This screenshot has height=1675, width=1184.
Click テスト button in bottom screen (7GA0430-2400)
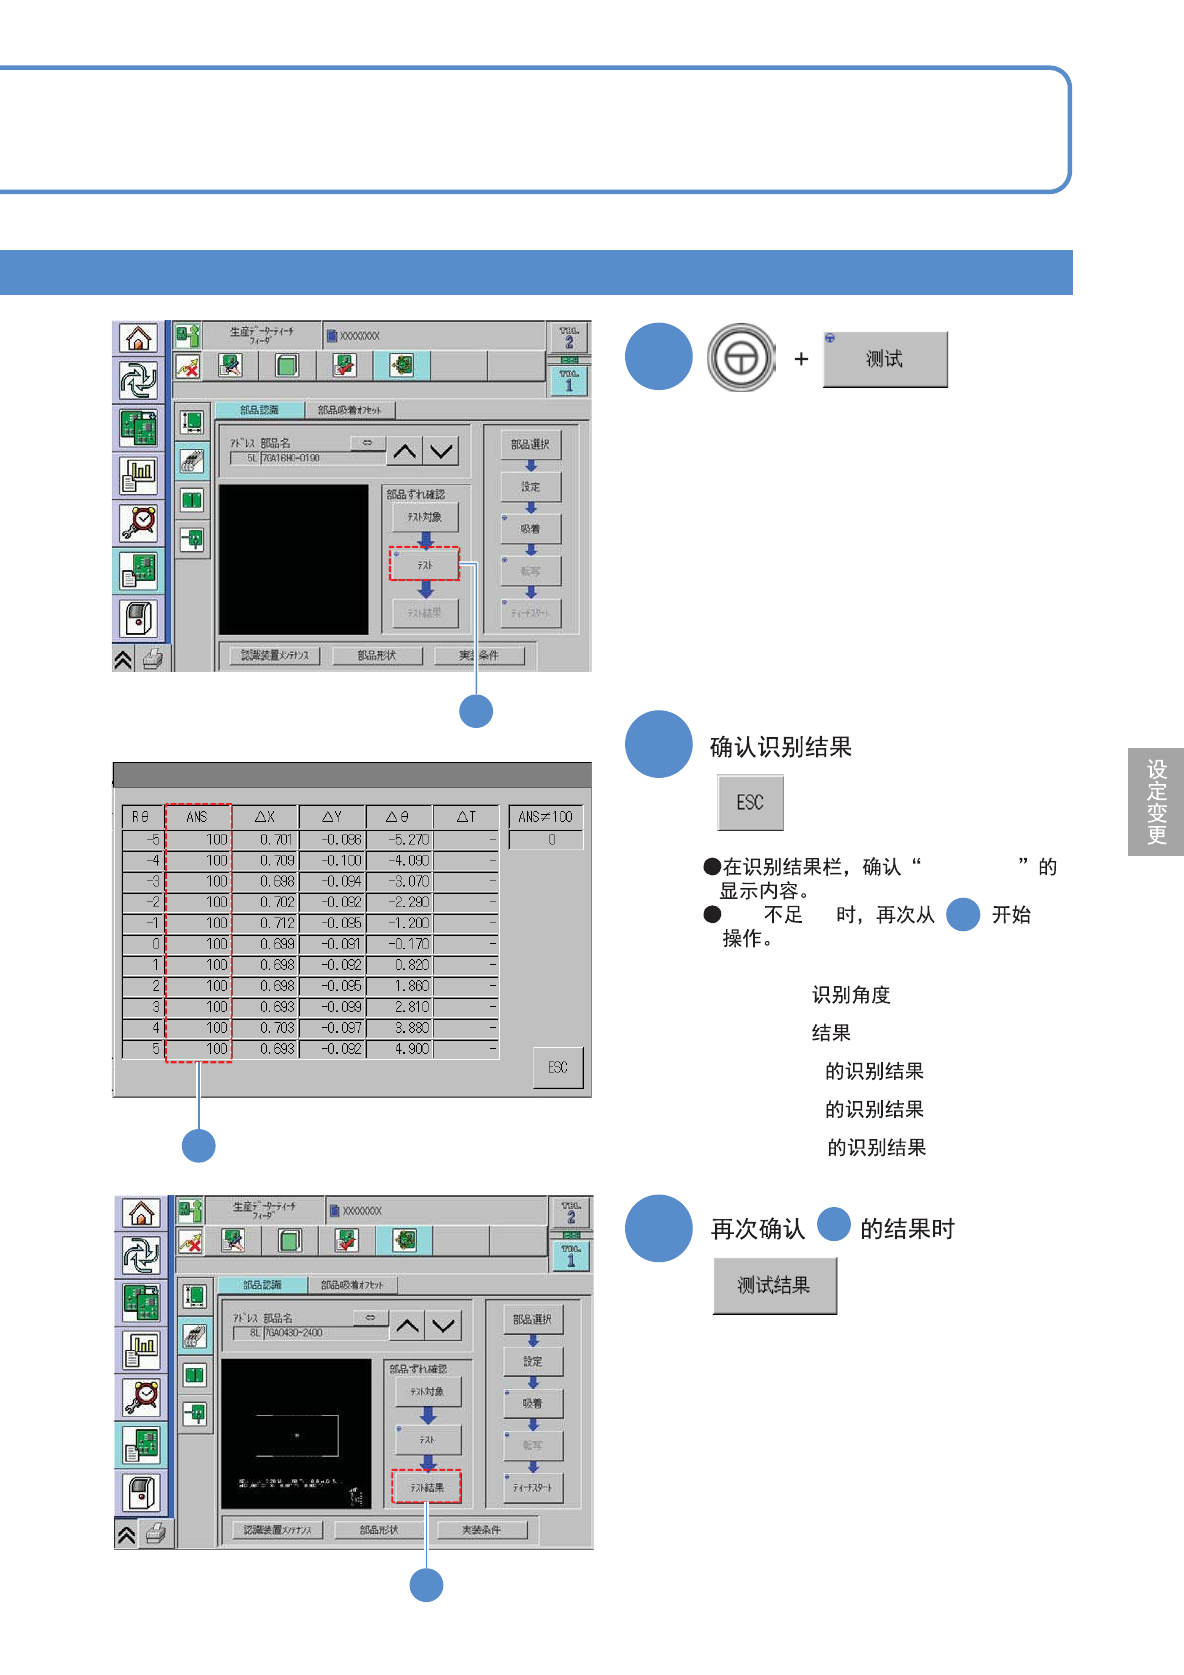click(x=427, y=1440)
